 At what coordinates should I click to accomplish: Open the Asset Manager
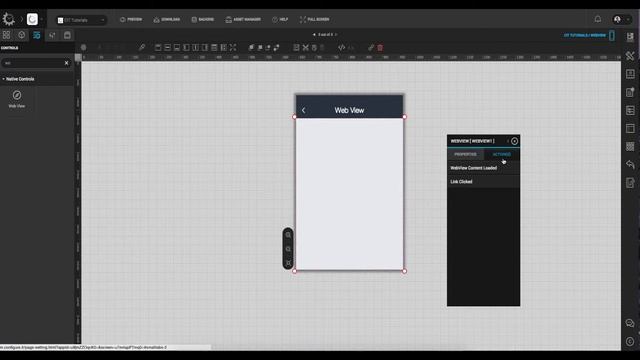[243, 19]
